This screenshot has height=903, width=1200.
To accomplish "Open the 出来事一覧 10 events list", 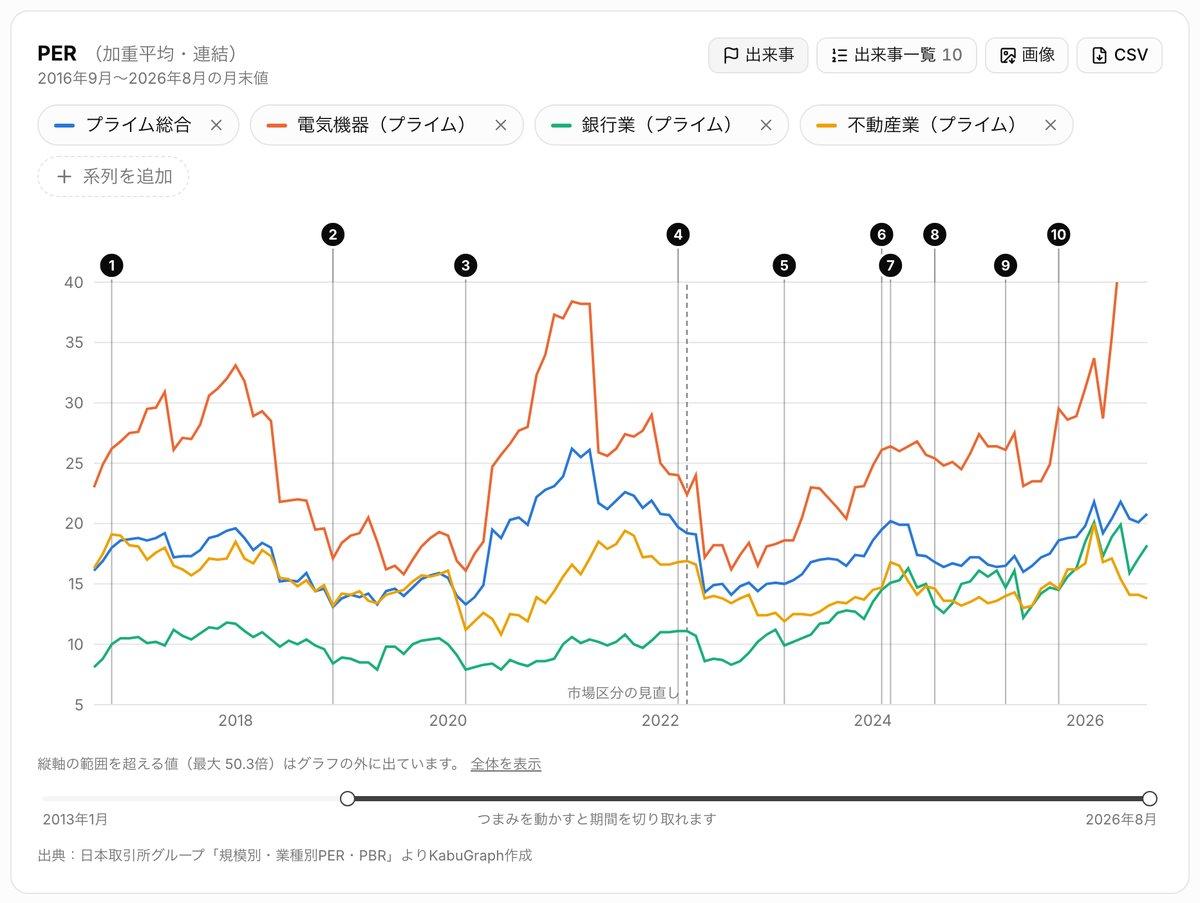I will pos(896,55).
